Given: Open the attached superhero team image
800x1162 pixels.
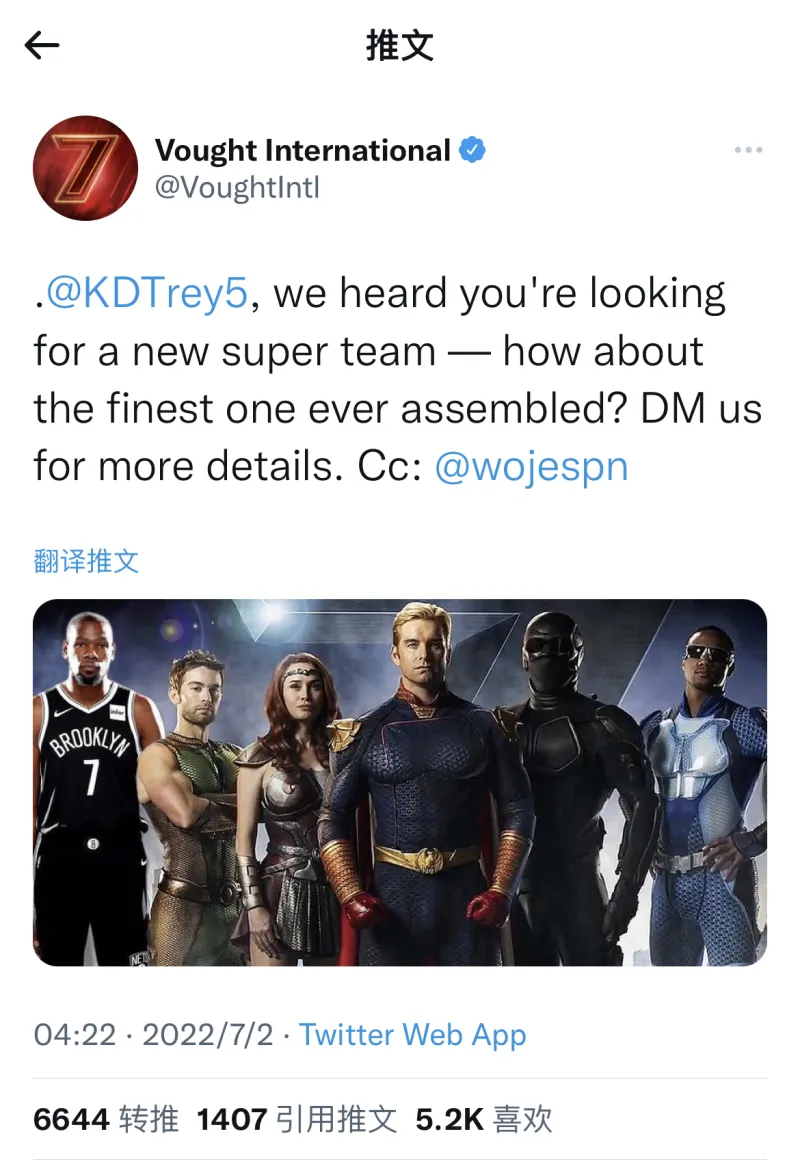Looking at the screenshot, I should [x=400, y=782].
